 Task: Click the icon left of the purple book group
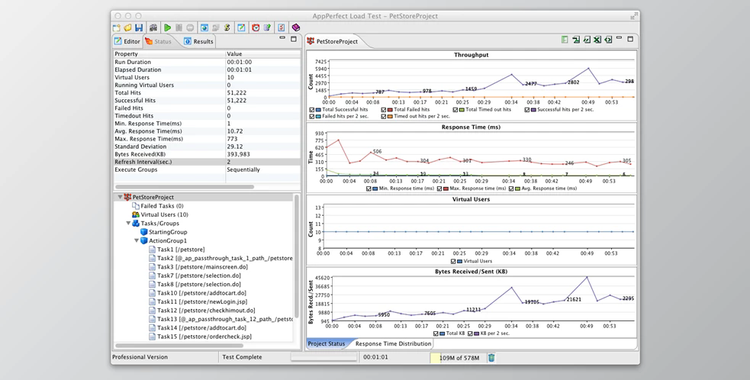coord(282,28)
